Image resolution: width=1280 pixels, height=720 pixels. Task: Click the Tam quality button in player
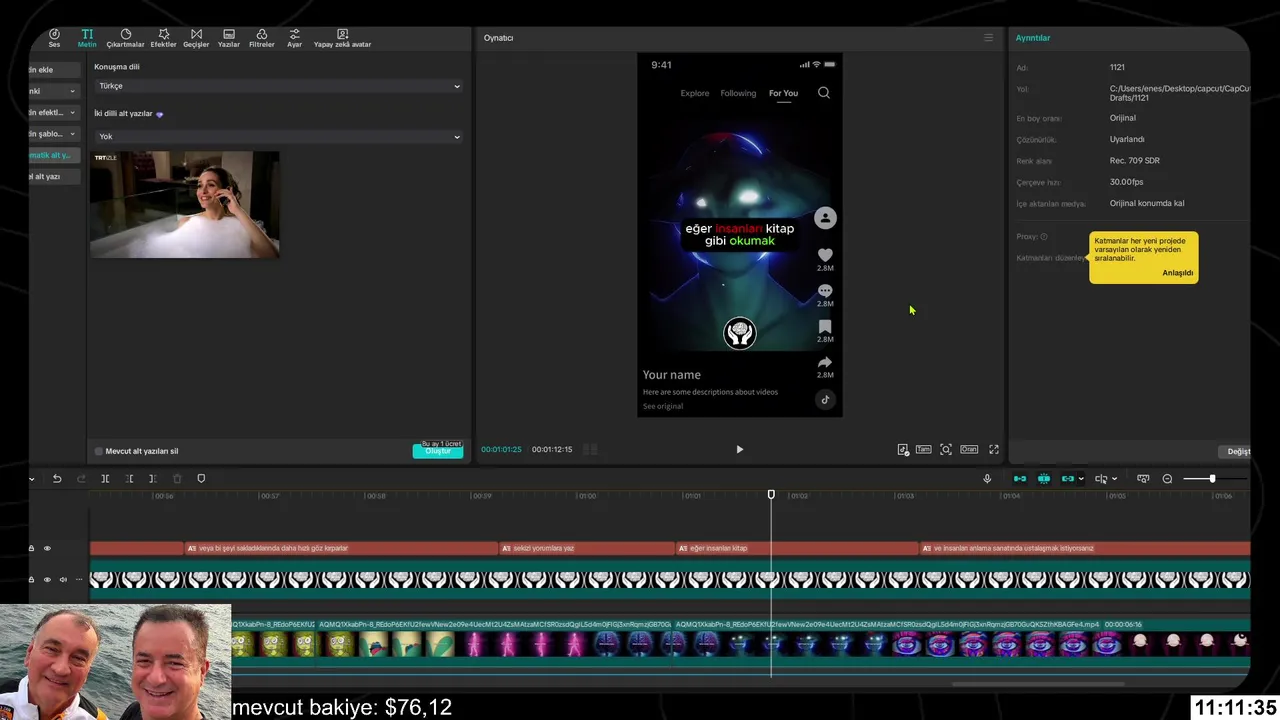[923, 450]
